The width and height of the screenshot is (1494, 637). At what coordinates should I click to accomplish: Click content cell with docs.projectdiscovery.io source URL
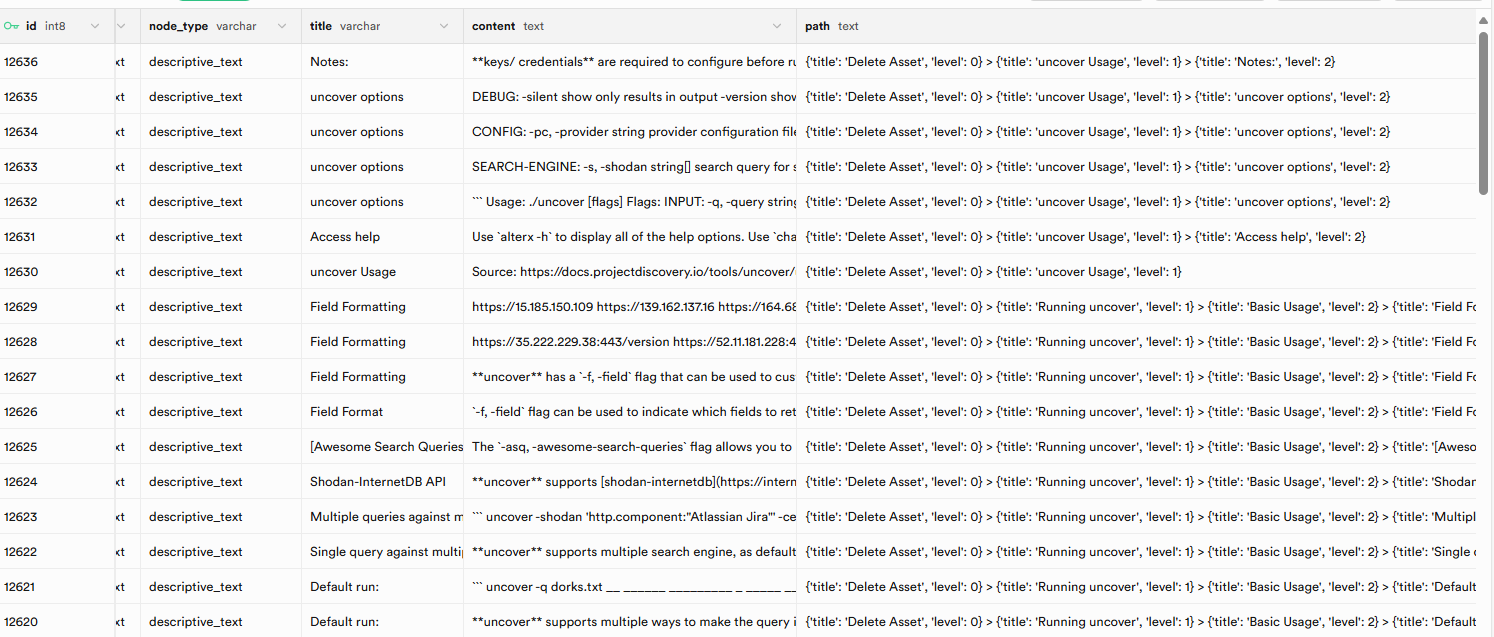[630, 272]
